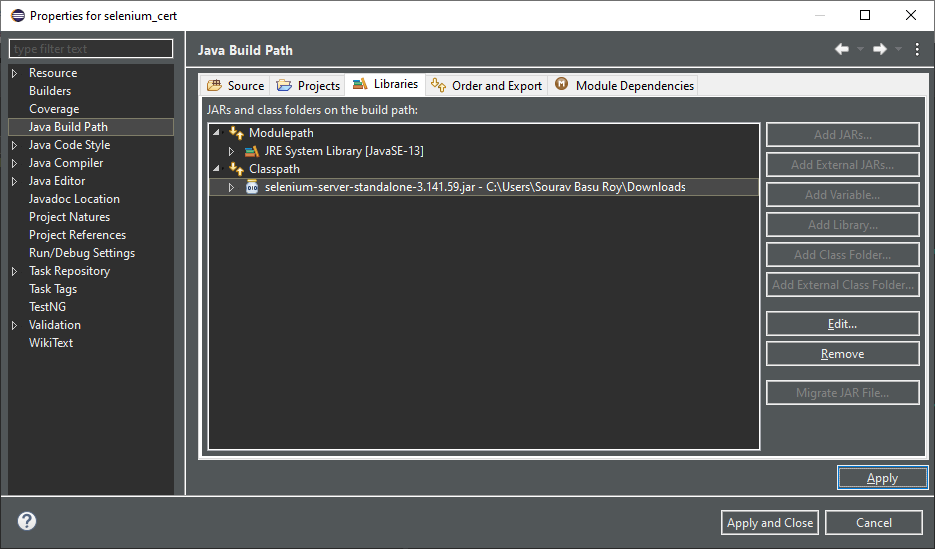Collapse the Classpath node
Screen dimensions: 935x549
point(216,169)
